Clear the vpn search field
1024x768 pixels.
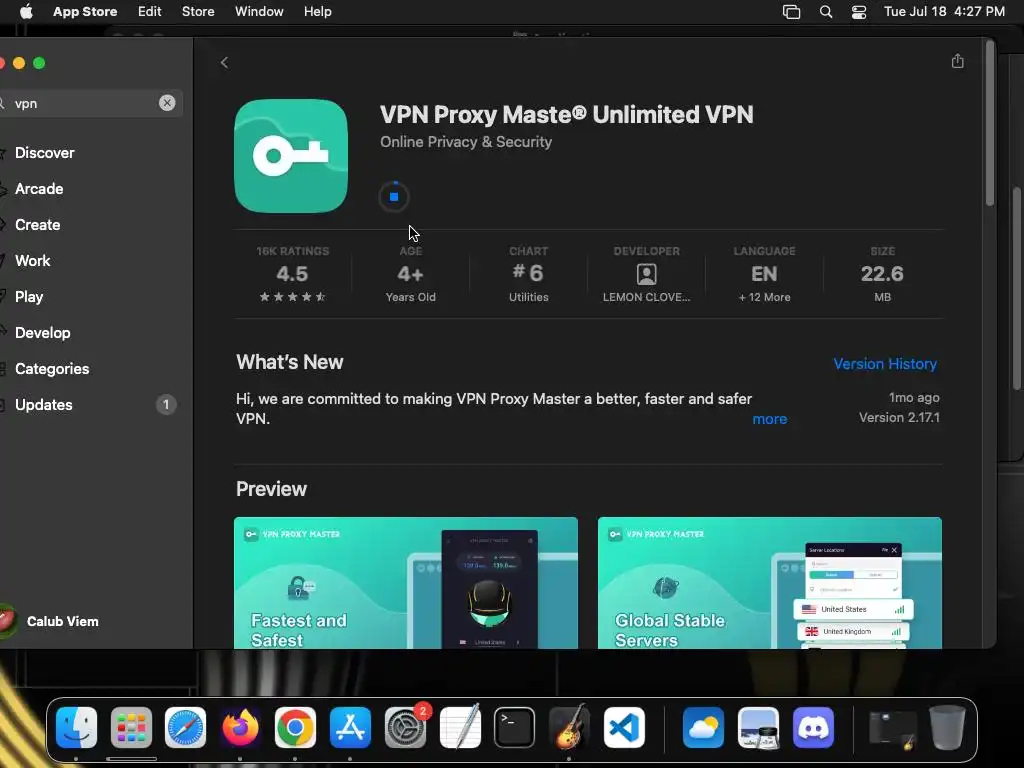click(167, 103)
